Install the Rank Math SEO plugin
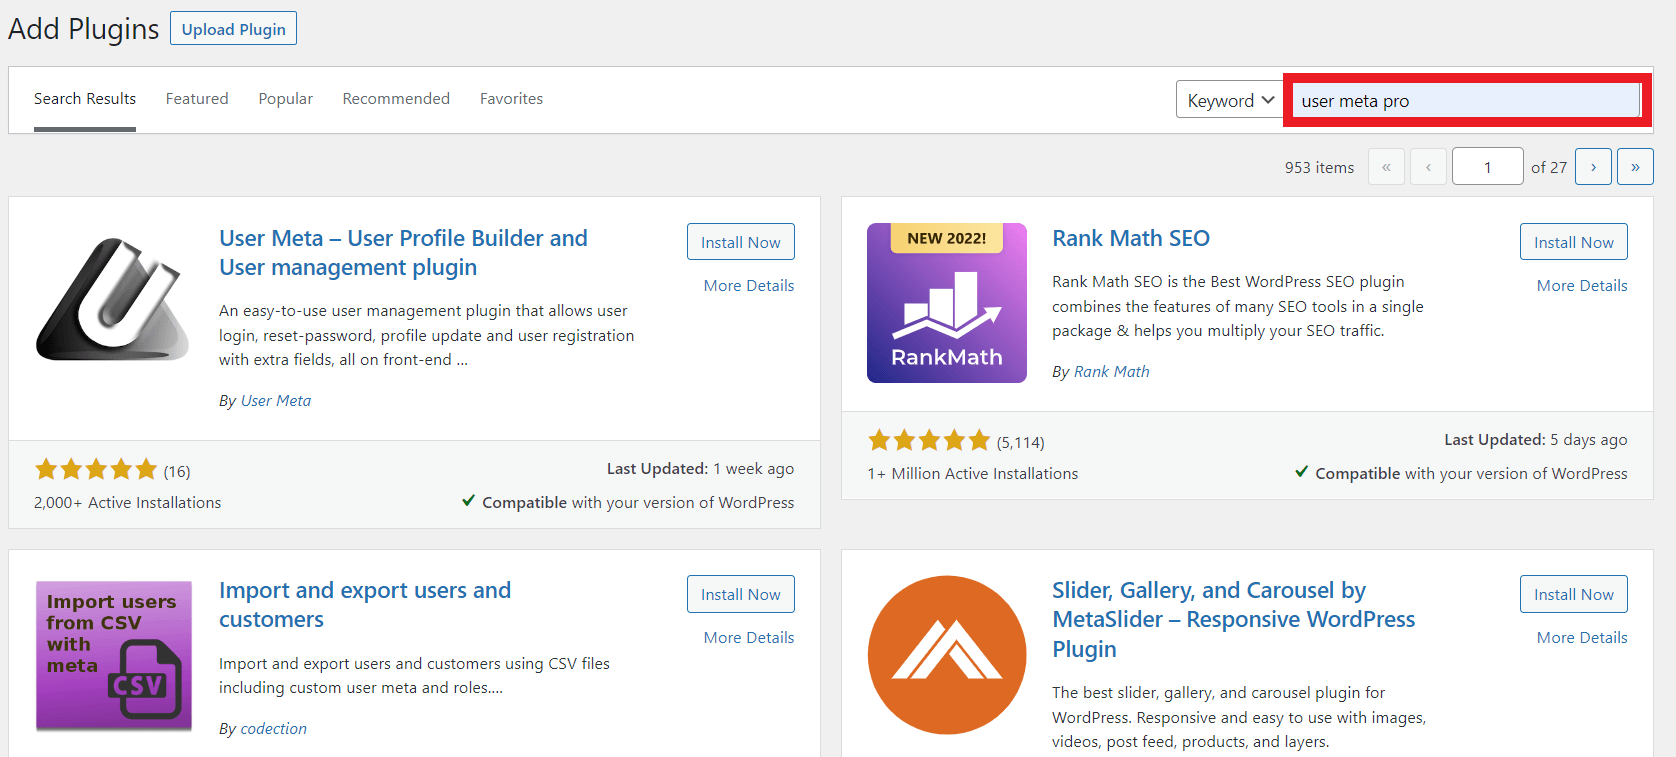Viewport: 1676px width, 757px height. coord(1573,242)
